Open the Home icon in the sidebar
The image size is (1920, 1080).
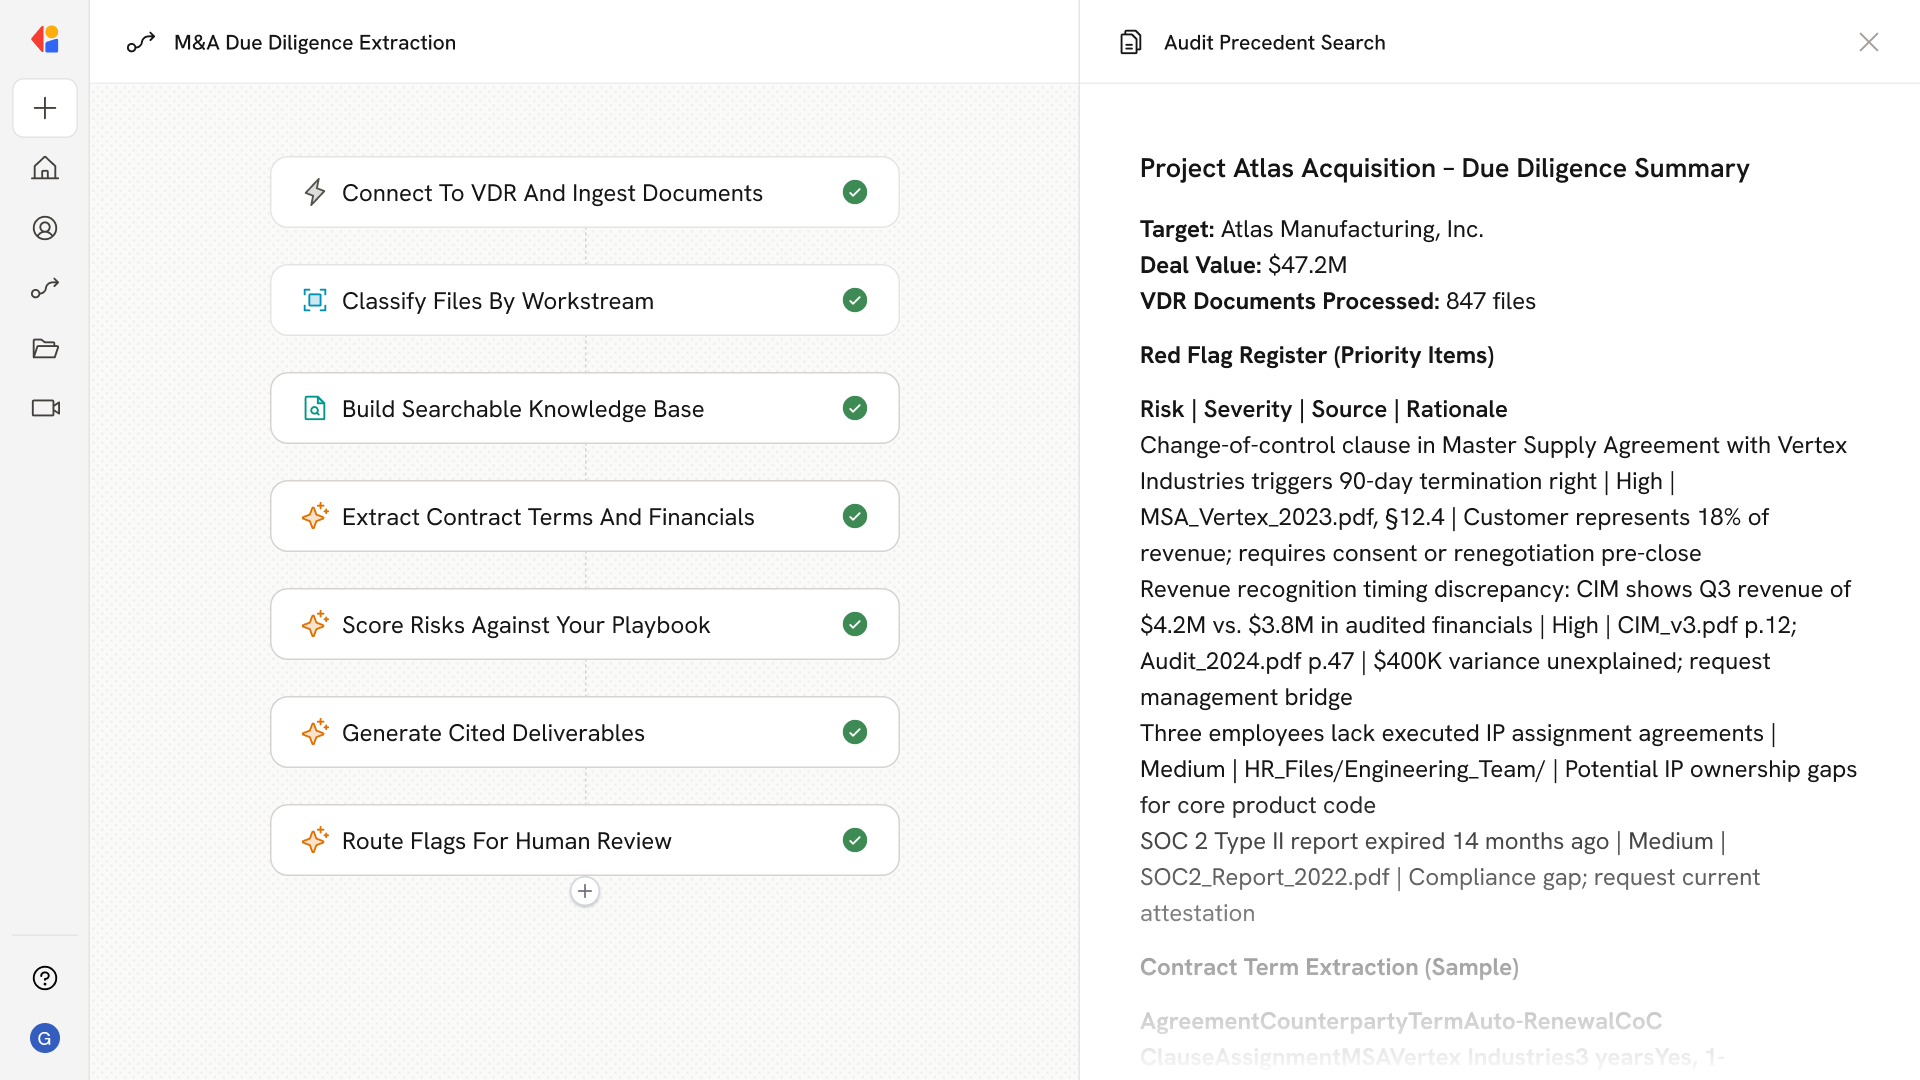(45, 168)
